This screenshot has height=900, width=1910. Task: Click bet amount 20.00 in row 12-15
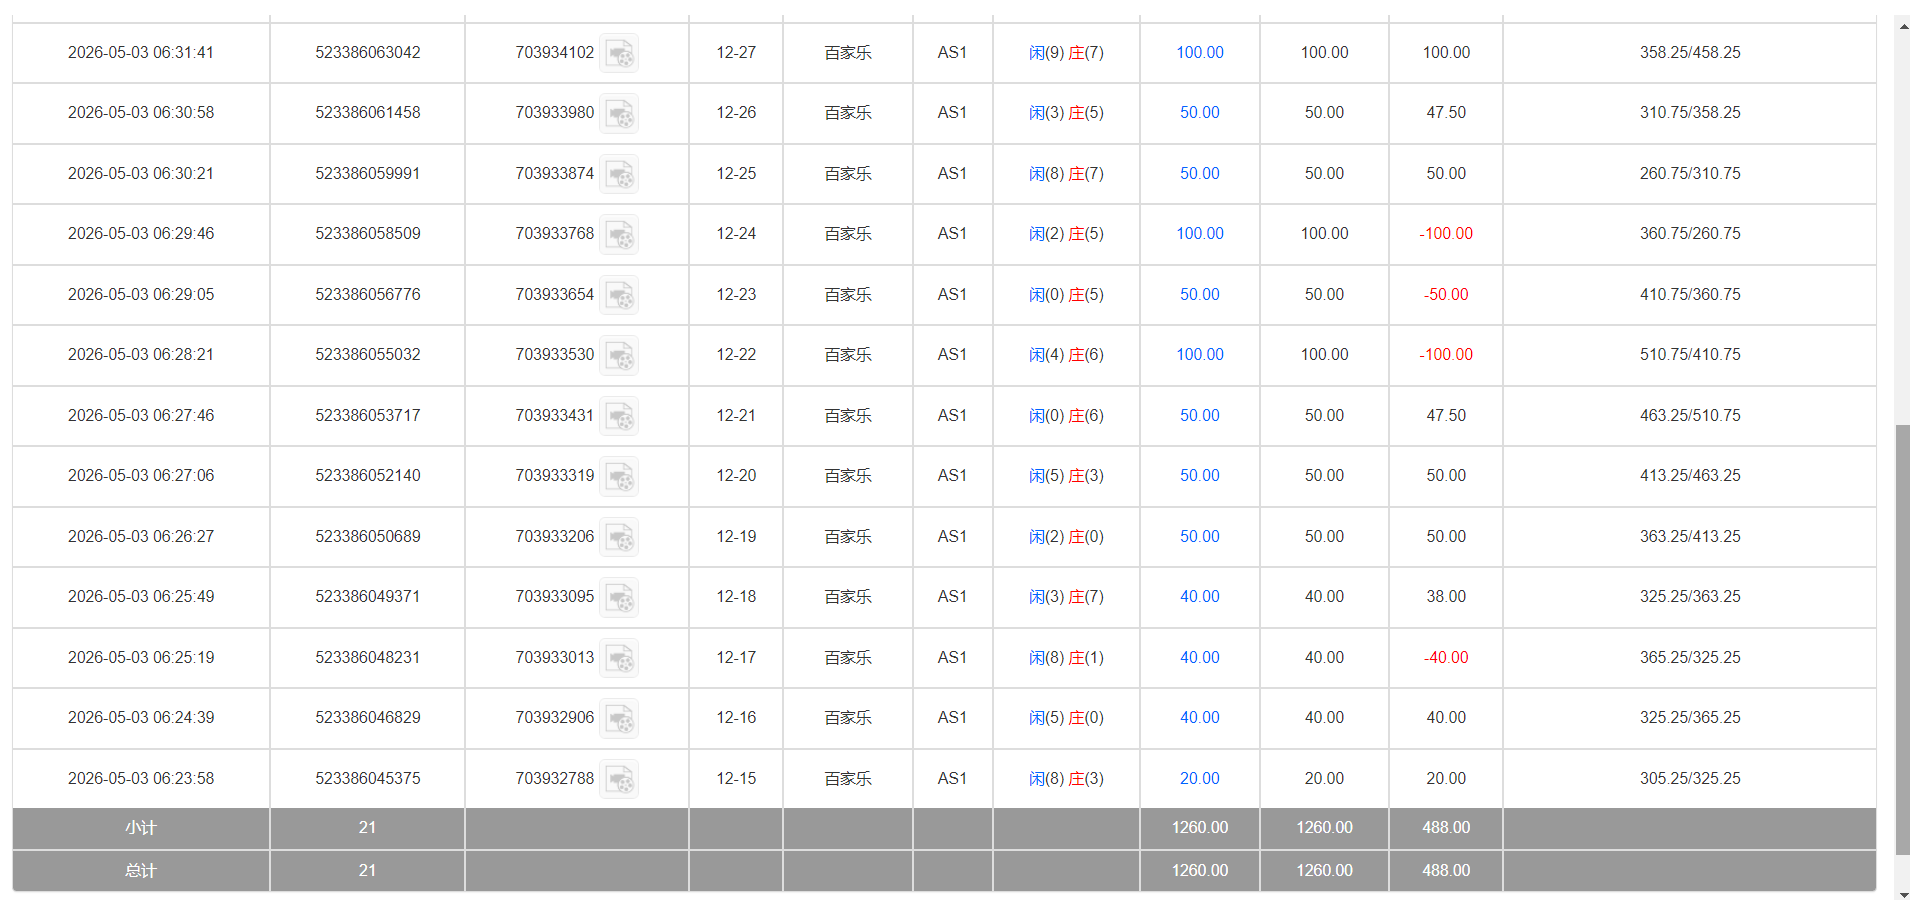(1199, 778)
